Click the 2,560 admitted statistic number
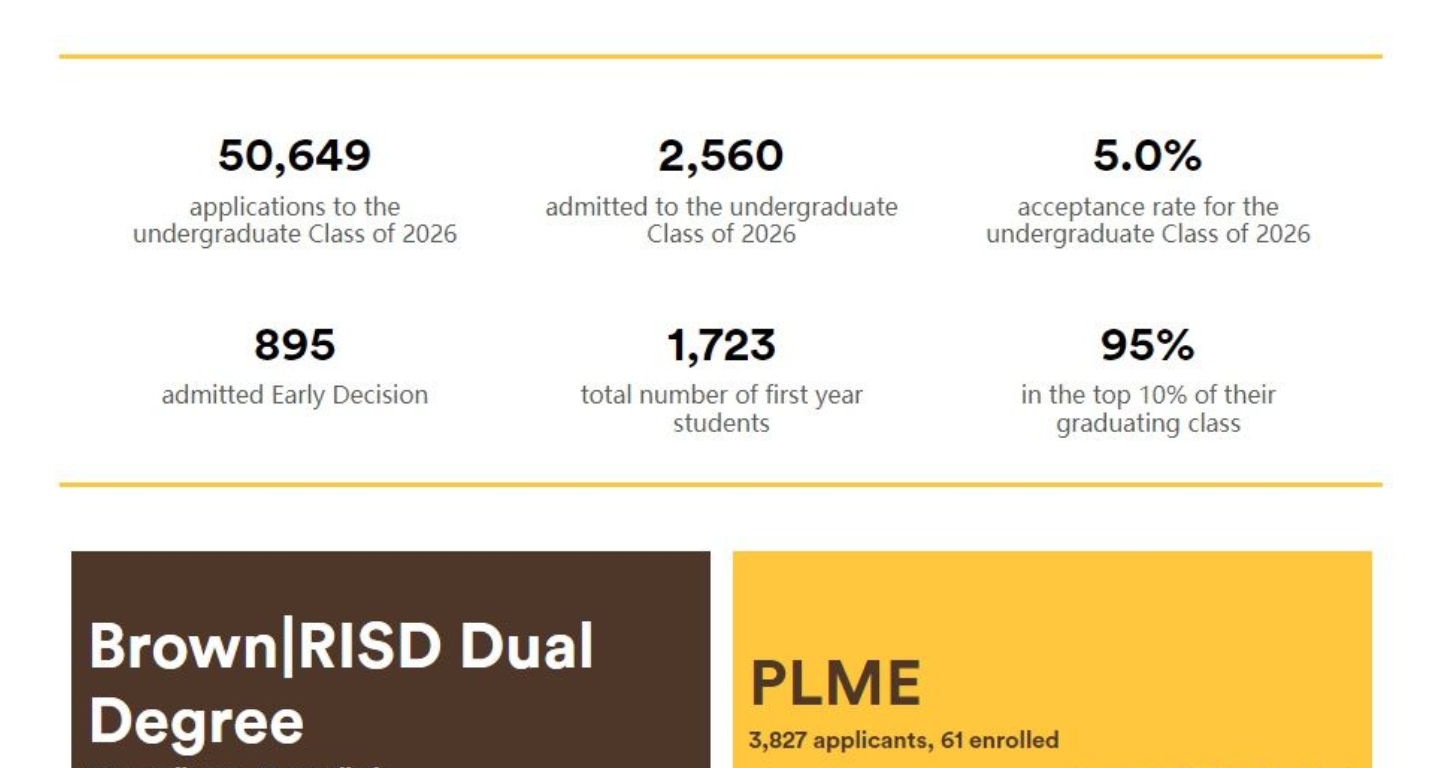The height and width of the screenshot is (768, 1432). [x=720, y=156]
